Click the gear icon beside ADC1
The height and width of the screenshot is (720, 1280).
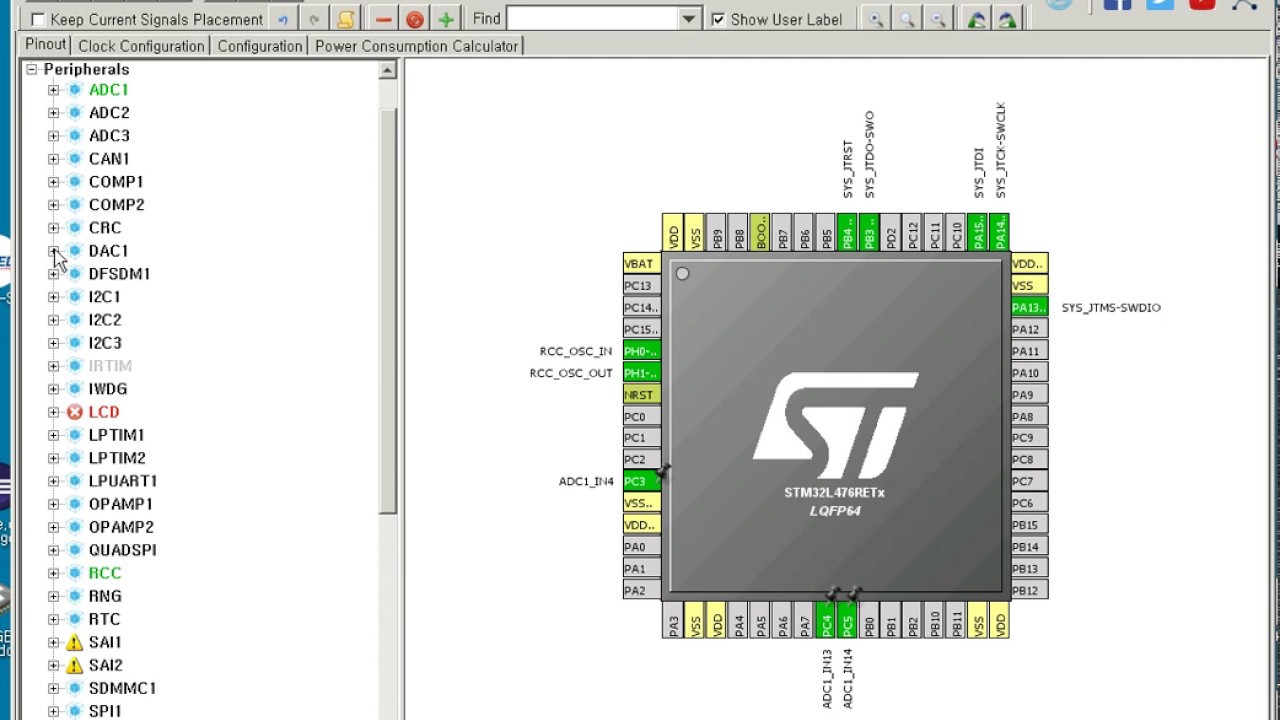(75, 90)
